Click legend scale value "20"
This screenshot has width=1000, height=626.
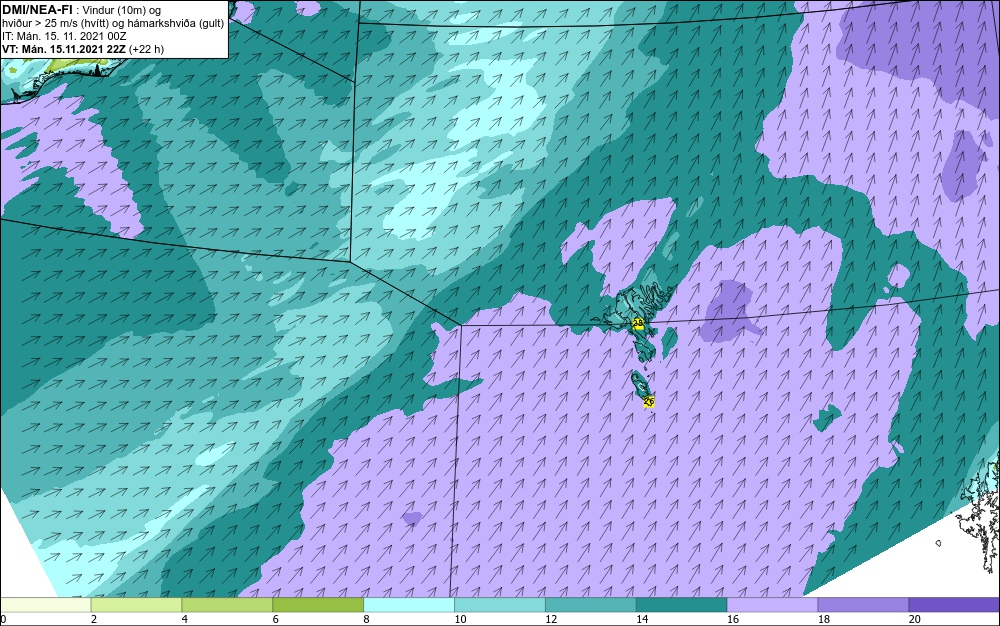coord(915,619)
